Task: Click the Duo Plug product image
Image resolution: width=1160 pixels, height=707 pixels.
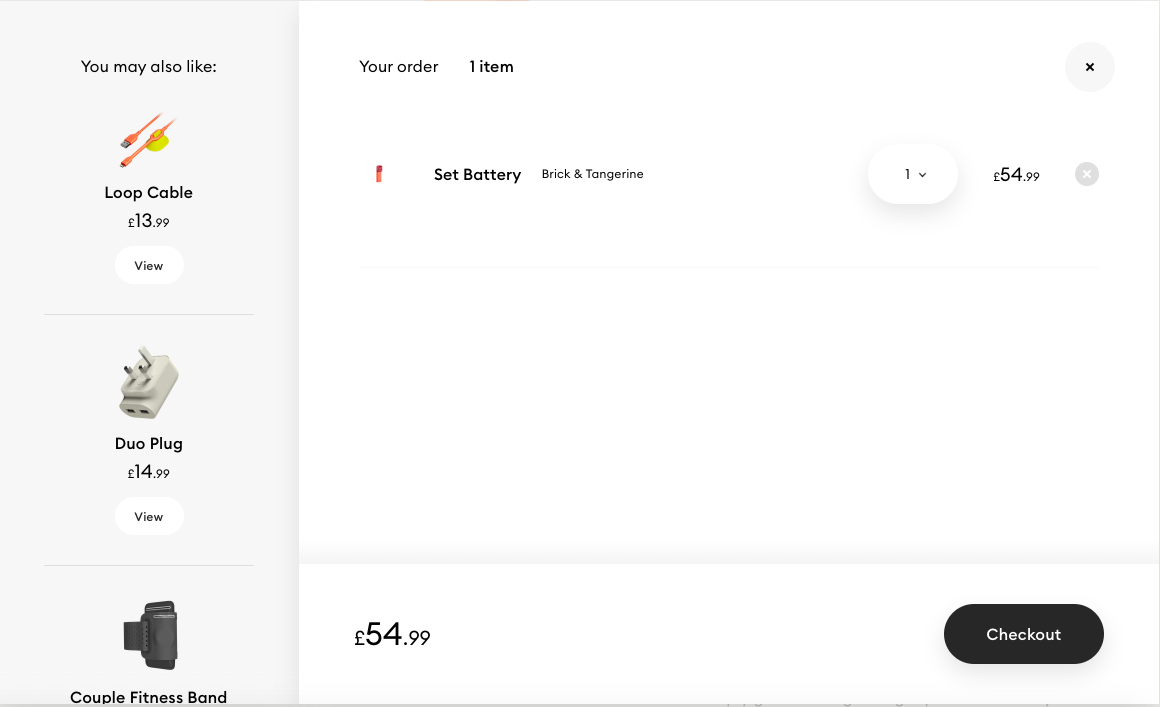Action: 149,383
